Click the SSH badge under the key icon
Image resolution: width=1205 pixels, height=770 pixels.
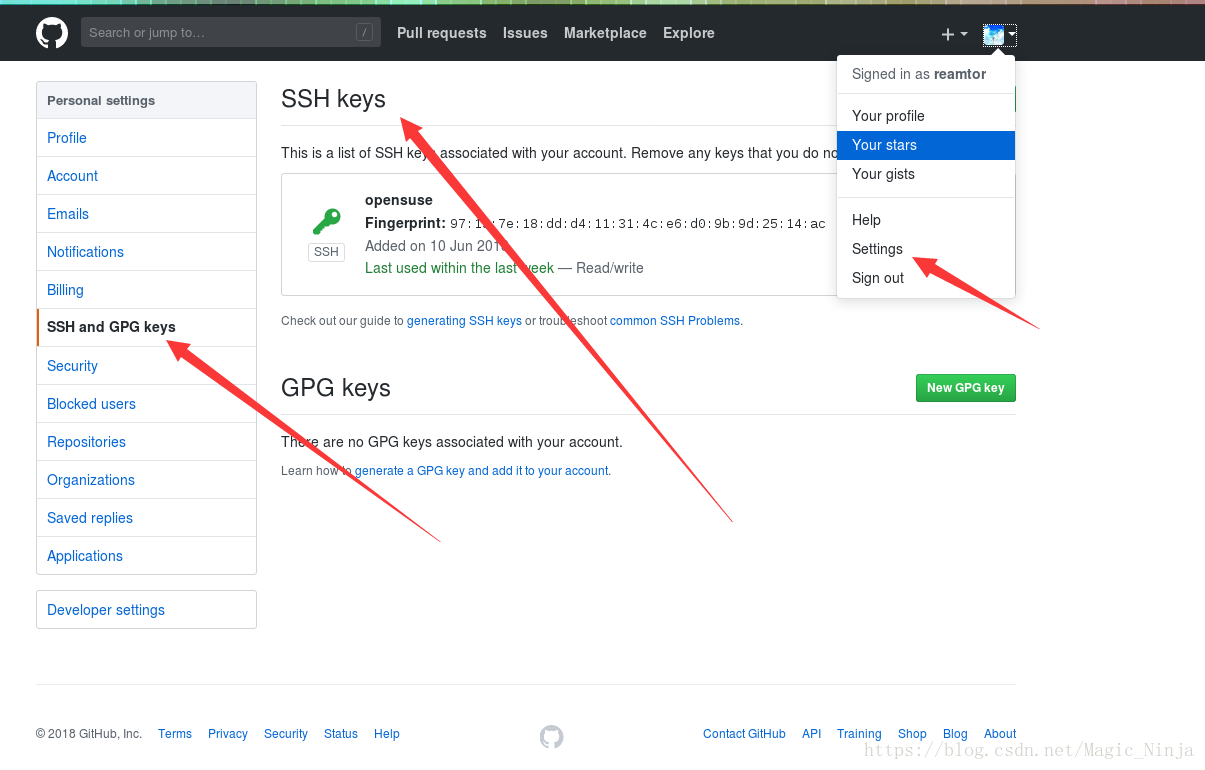coord(326,252)
